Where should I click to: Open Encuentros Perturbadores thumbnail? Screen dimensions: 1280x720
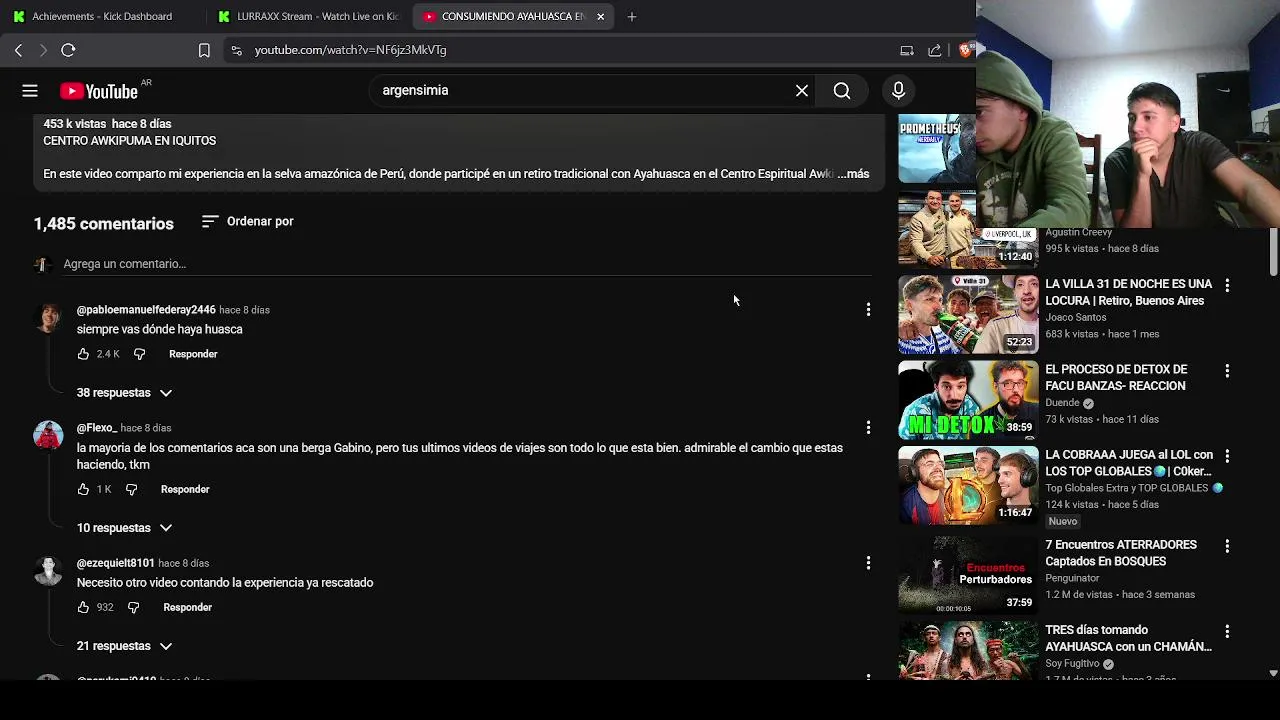(x=968, y=574)
